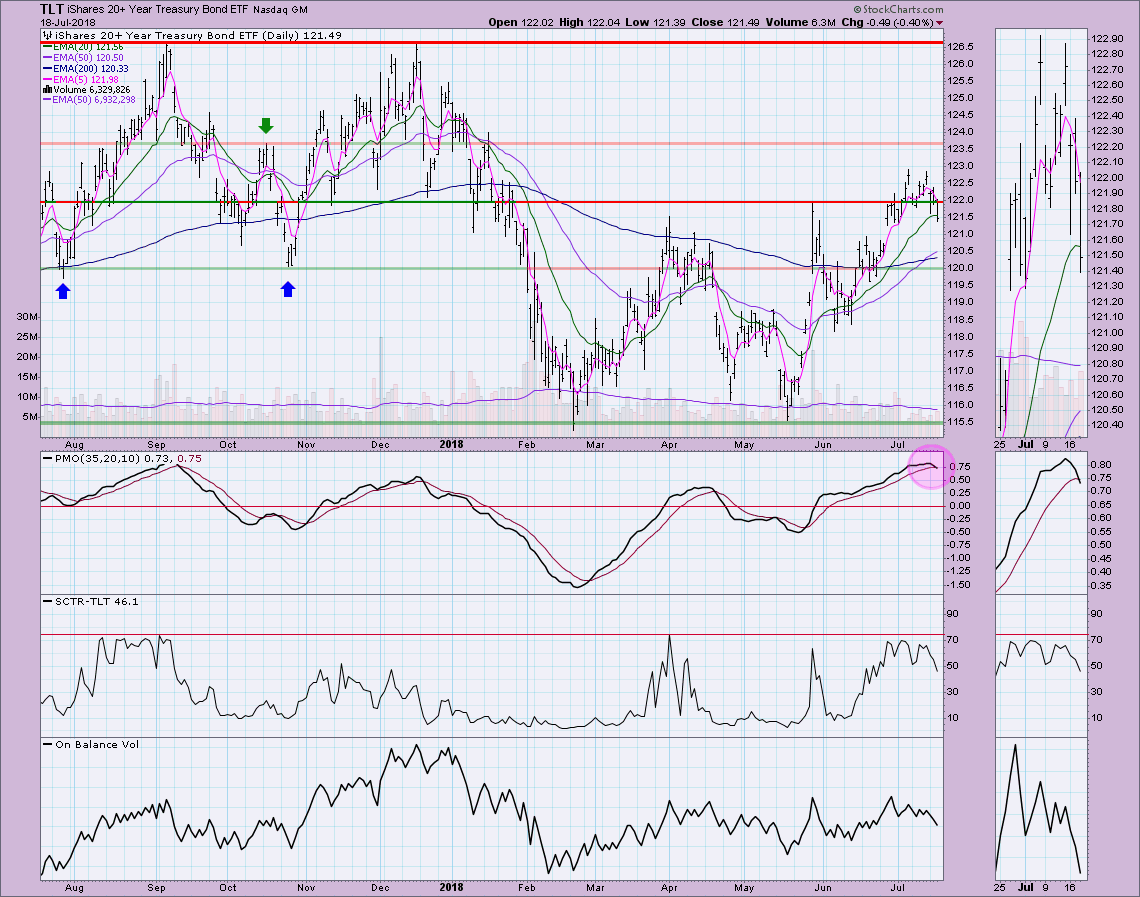Click the volume EMA(50) 6,932,298 legend entry
This screenshot has width=1140, height=897.
coord(95,100)
